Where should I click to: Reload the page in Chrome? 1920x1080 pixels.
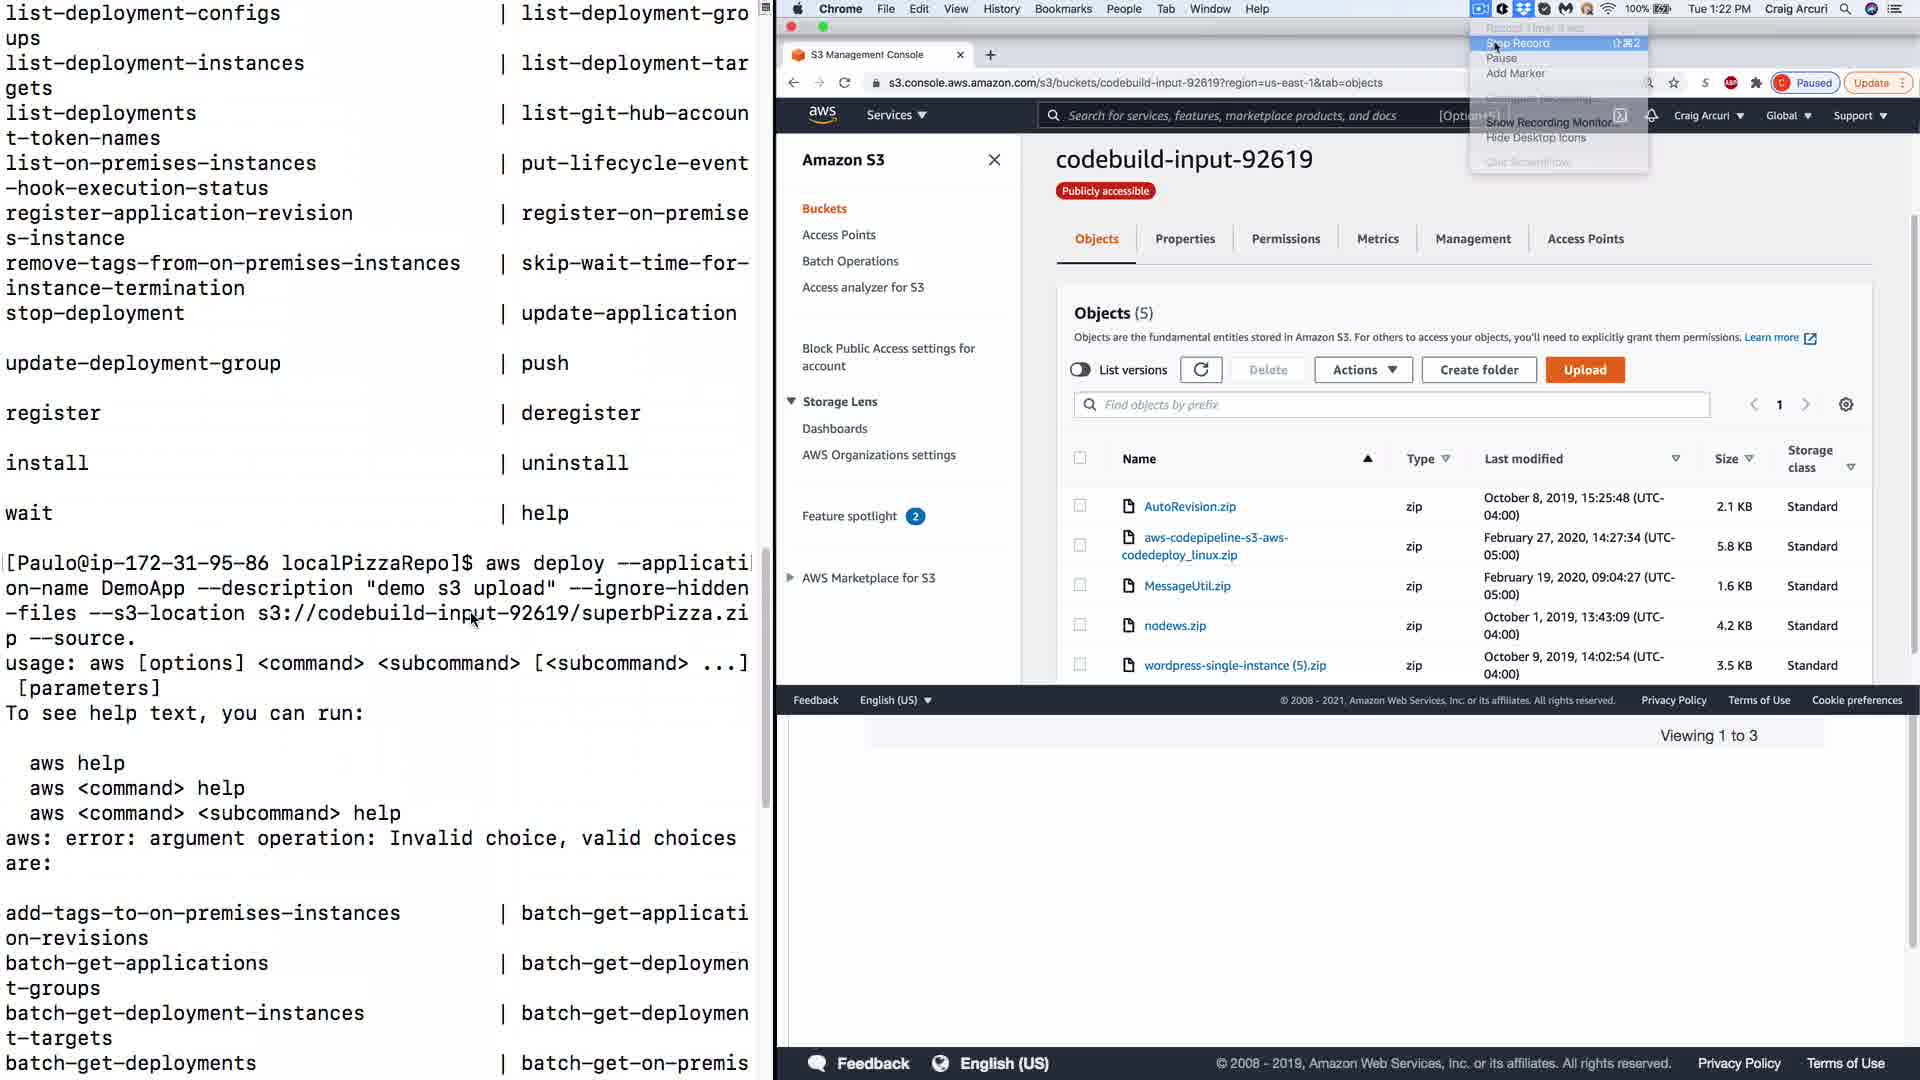844,83
